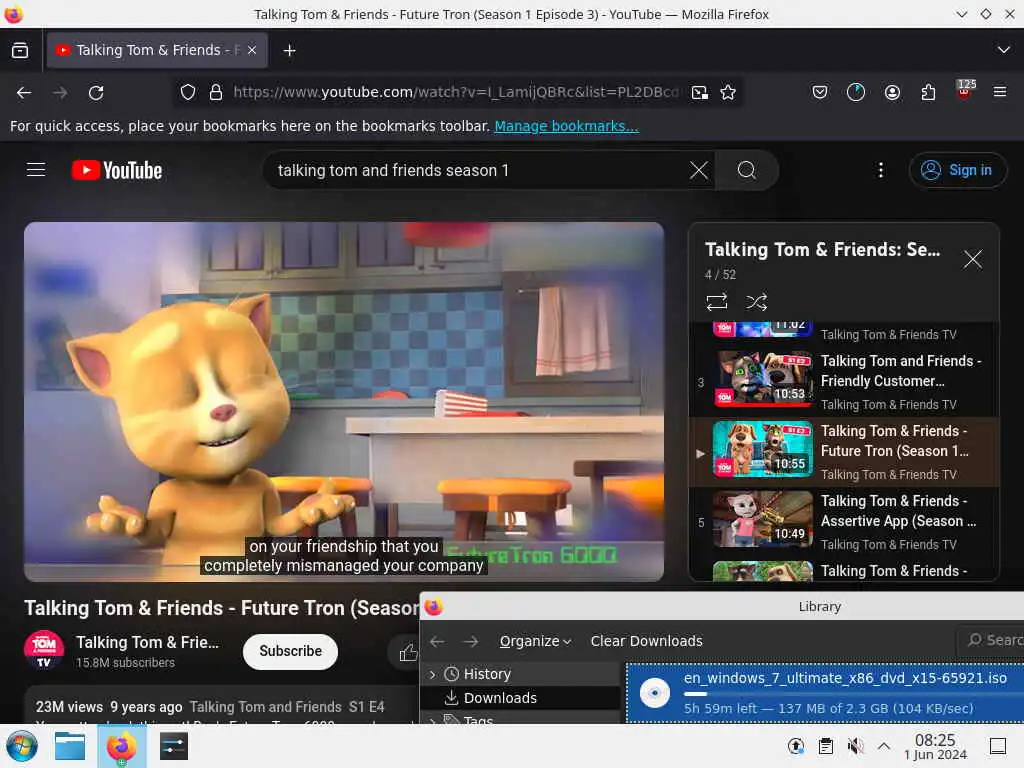Open Talking Tom & Friends TV channel avatar
The height and width of the screenshot is (768, 1024).
click(x=44, y=651)
